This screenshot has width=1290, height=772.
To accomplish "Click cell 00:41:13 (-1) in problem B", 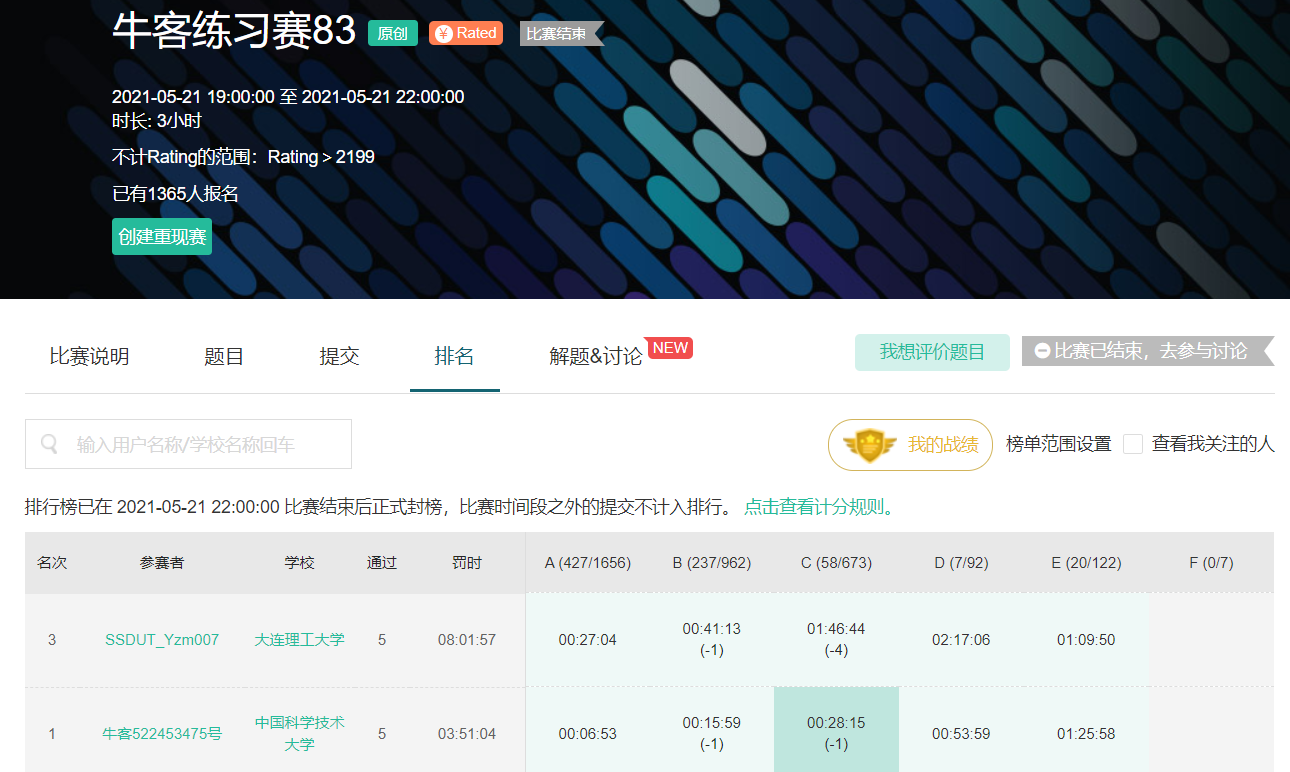I will pyautogui.click(x=712, y=640).
